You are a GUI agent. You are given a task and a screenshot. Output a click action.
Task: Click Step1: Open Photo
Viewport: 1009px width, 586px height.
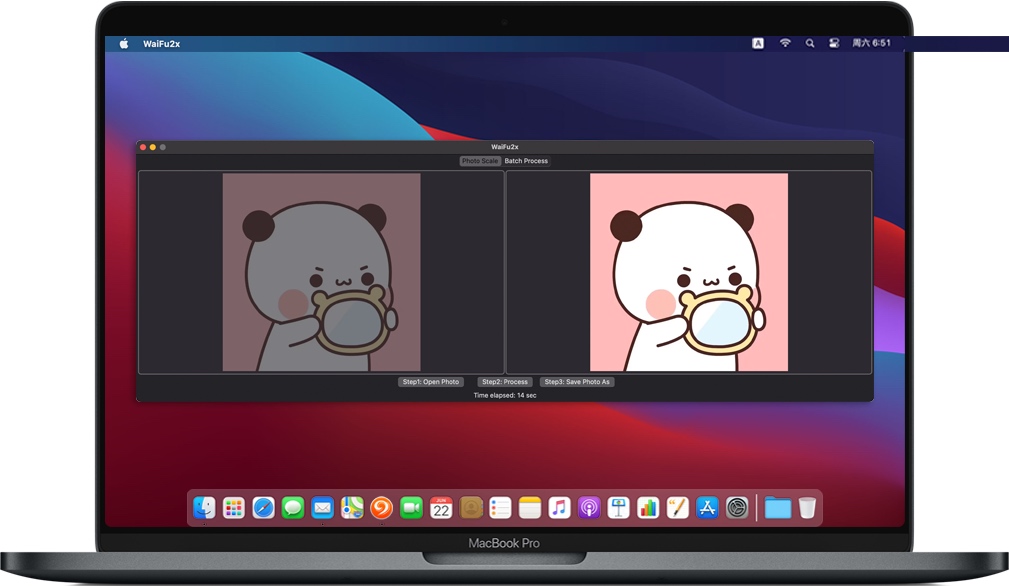(430, 381)
